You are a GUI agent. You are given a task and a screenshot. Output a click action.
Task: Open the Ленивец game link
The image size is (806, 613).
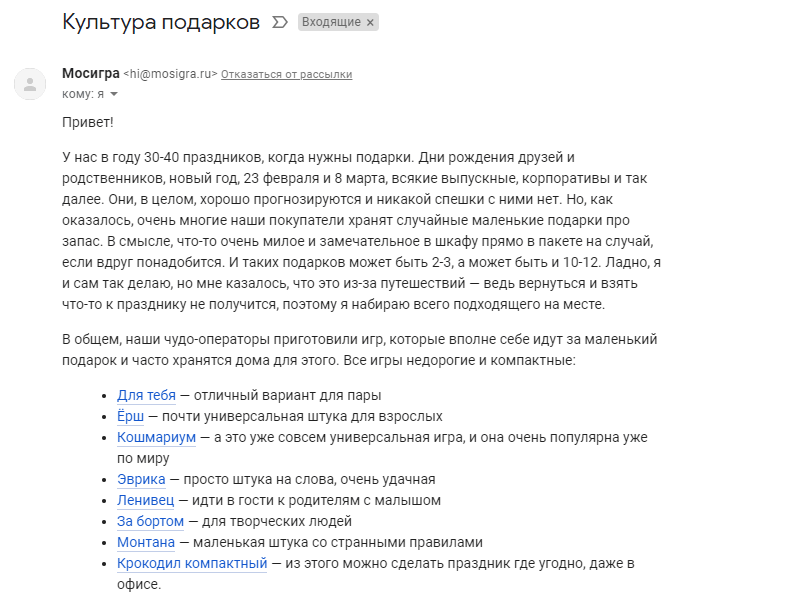point(145,500)
